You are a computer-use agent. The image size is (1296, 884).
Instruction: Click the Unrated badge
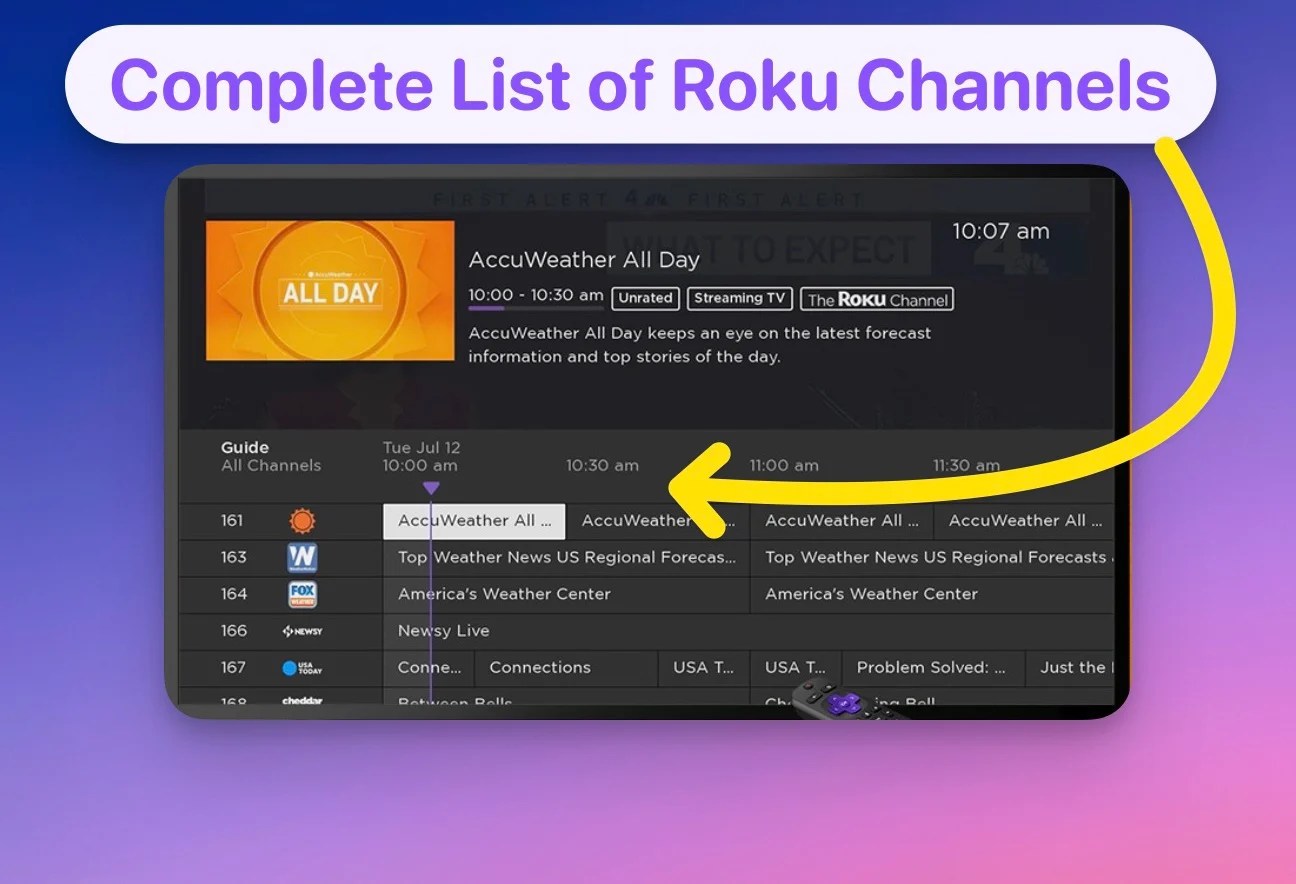coord(646,298)
